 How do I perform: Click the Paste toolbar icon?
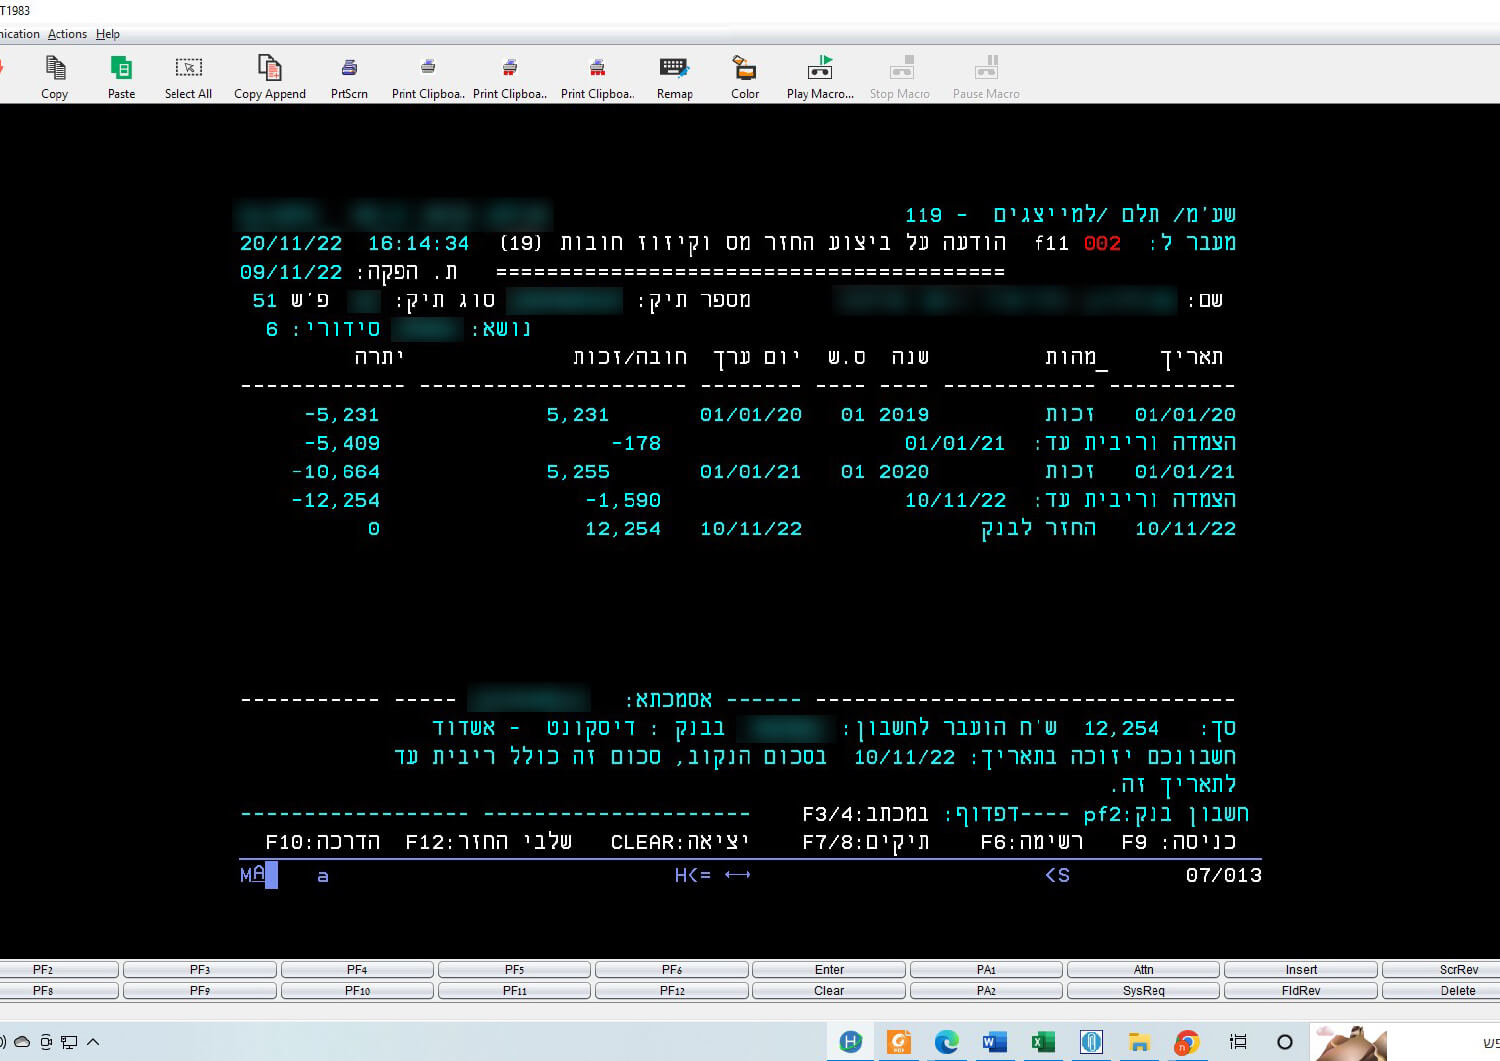[121, 69]
